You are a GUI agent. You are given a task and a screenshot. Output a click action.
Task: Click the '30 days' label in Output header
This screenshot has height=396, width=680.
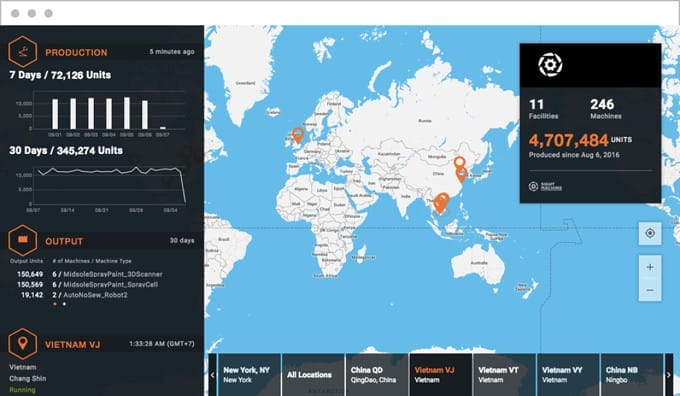click(x=182, y=240)
